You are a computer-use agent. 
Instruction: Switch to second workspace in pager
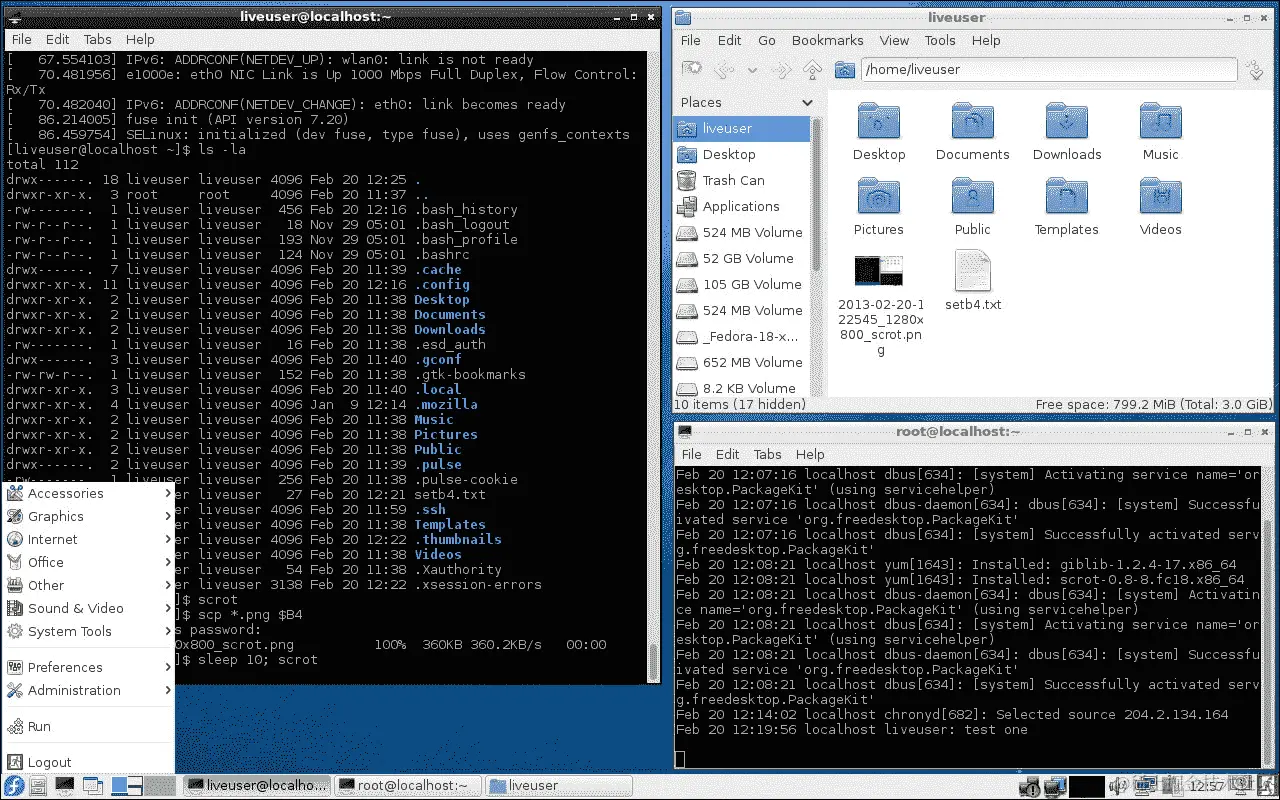160,786
